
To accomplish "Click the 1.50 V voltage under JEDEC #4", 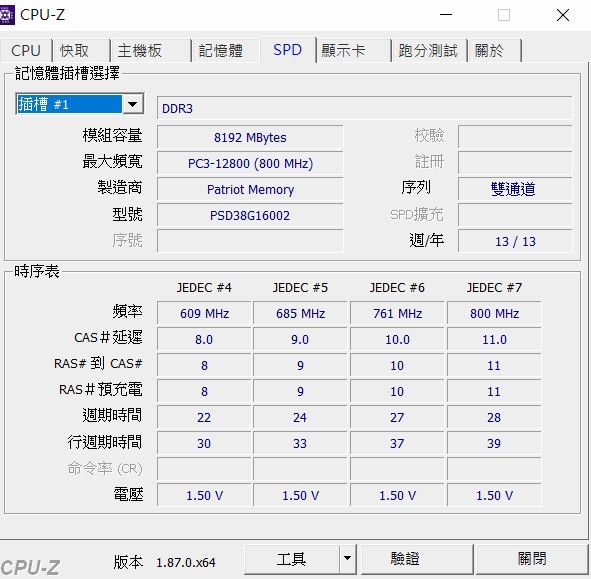I will pos(204,495).
